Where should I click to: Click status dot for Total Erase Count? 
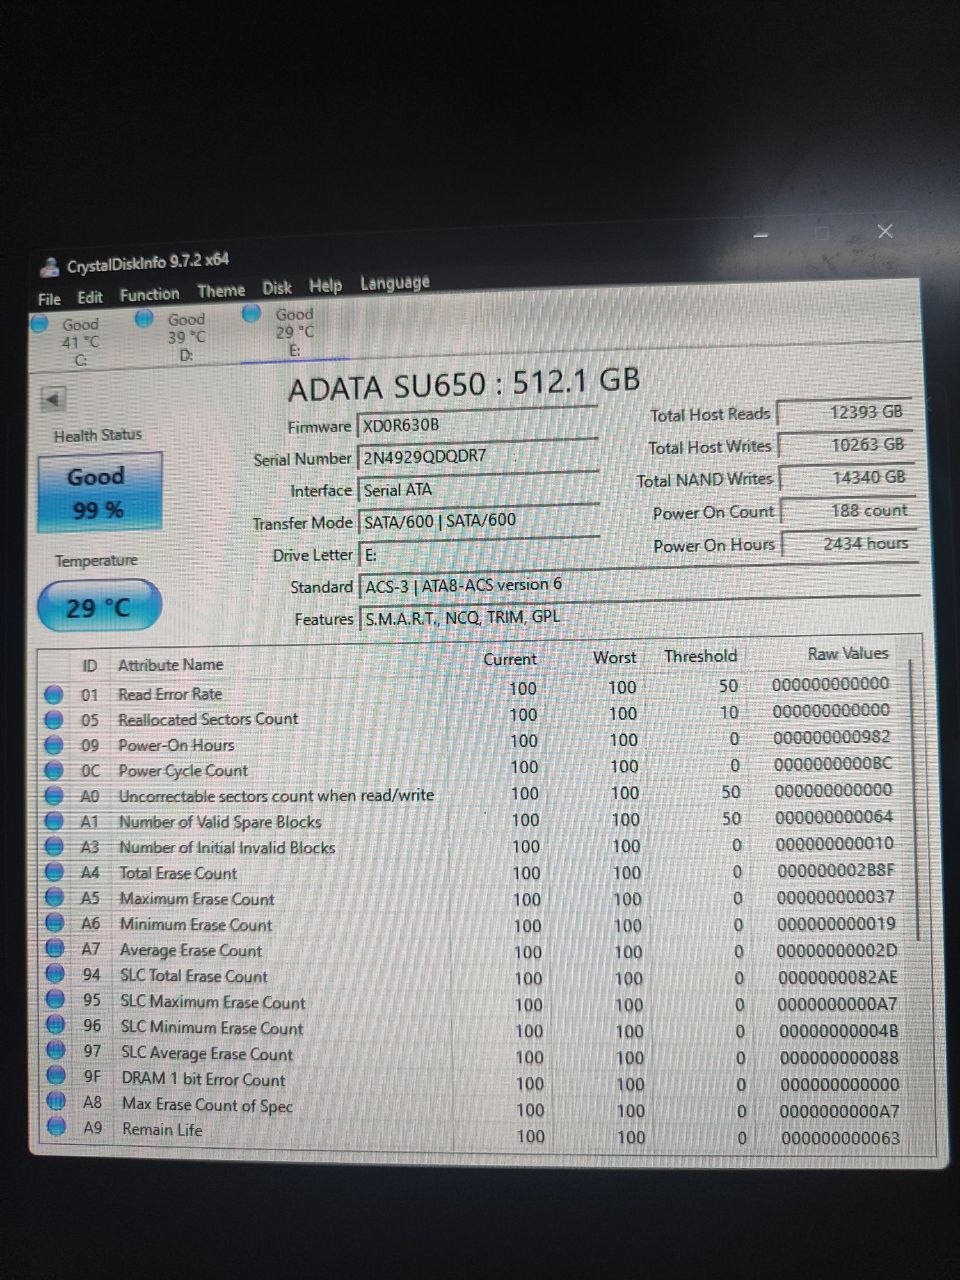[55, 873]
